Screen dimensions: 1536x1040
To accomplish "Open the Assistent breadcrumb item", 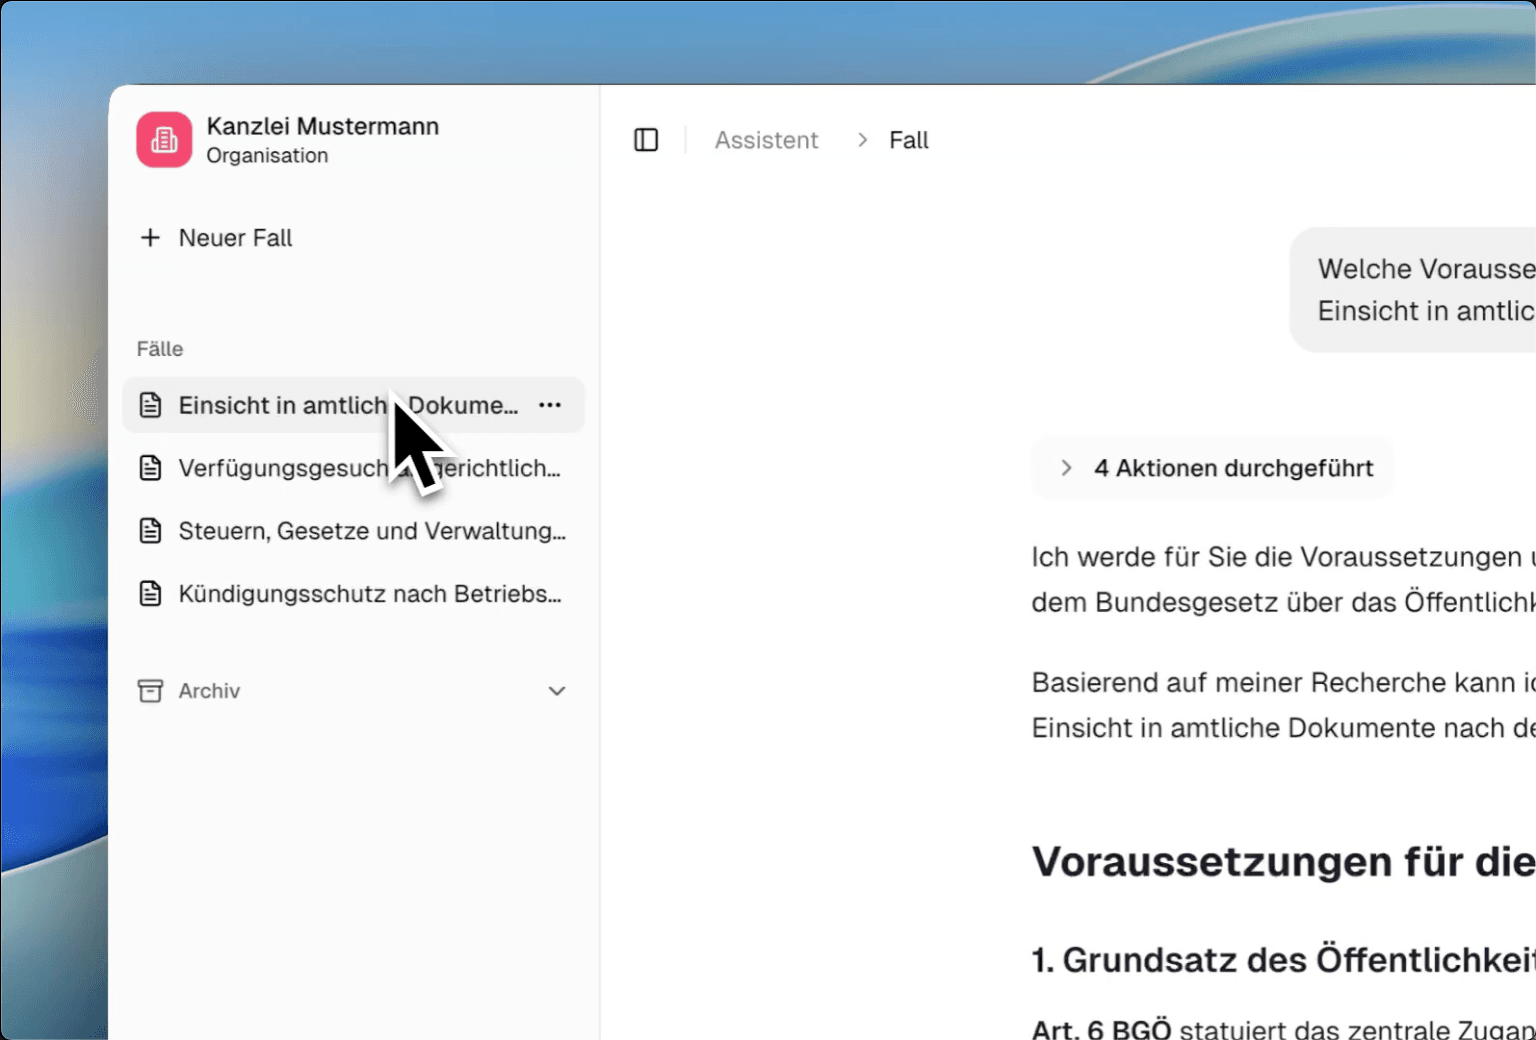I will pos(766,139).
